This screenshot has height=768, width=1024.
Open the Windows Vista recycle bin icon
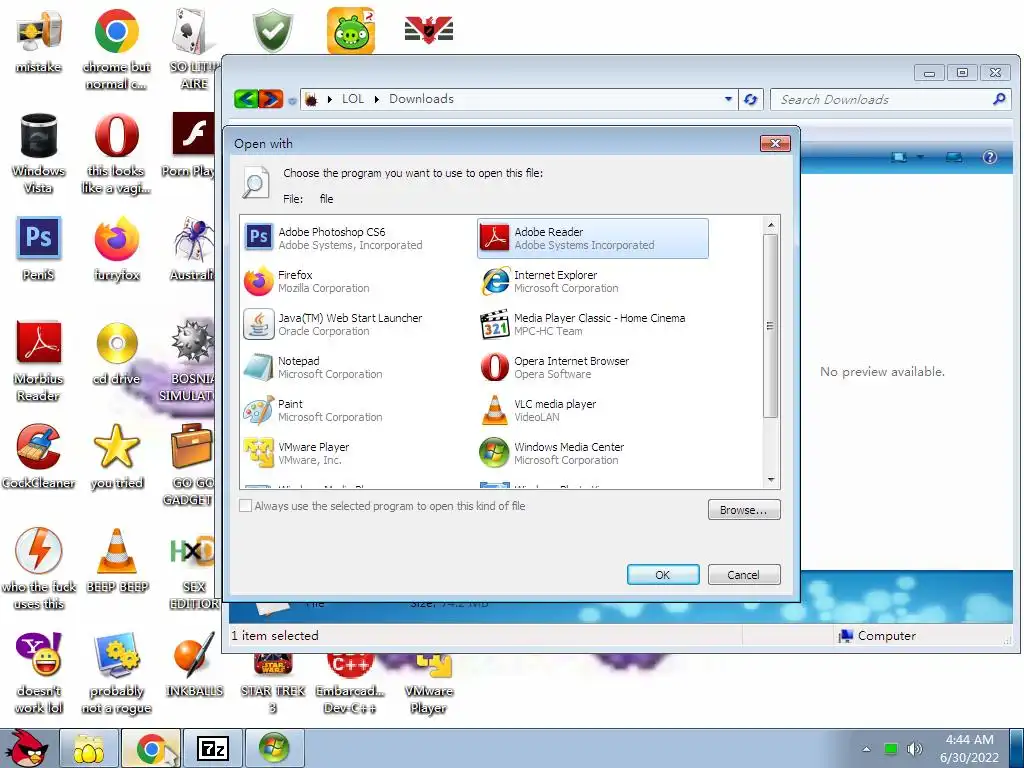click(39, 153)
